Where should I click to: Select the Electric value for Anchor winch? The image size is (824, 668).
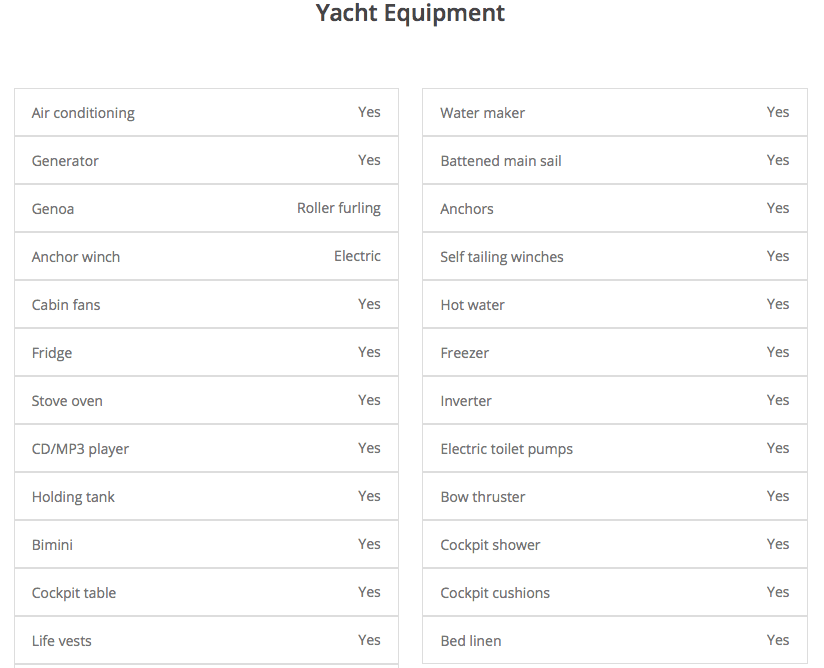pos(357,256)
